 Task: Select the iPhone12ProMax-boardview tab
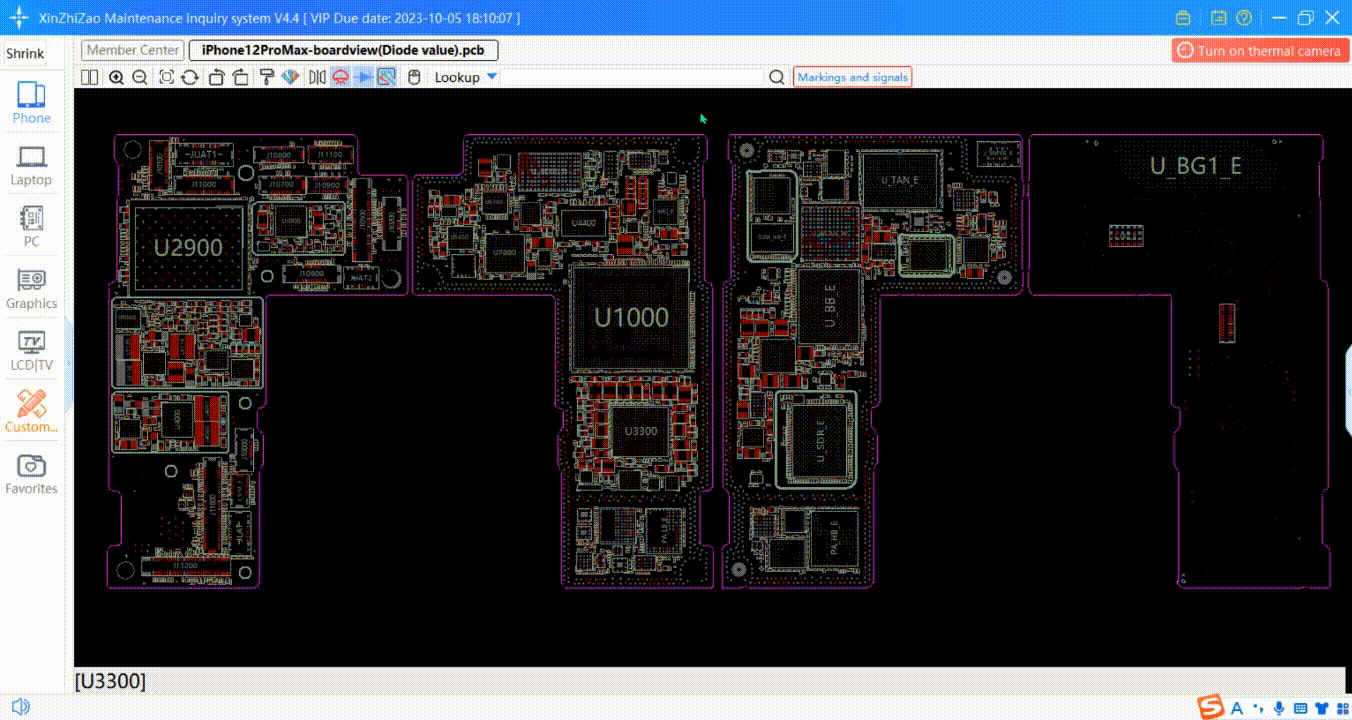[343, 50]
